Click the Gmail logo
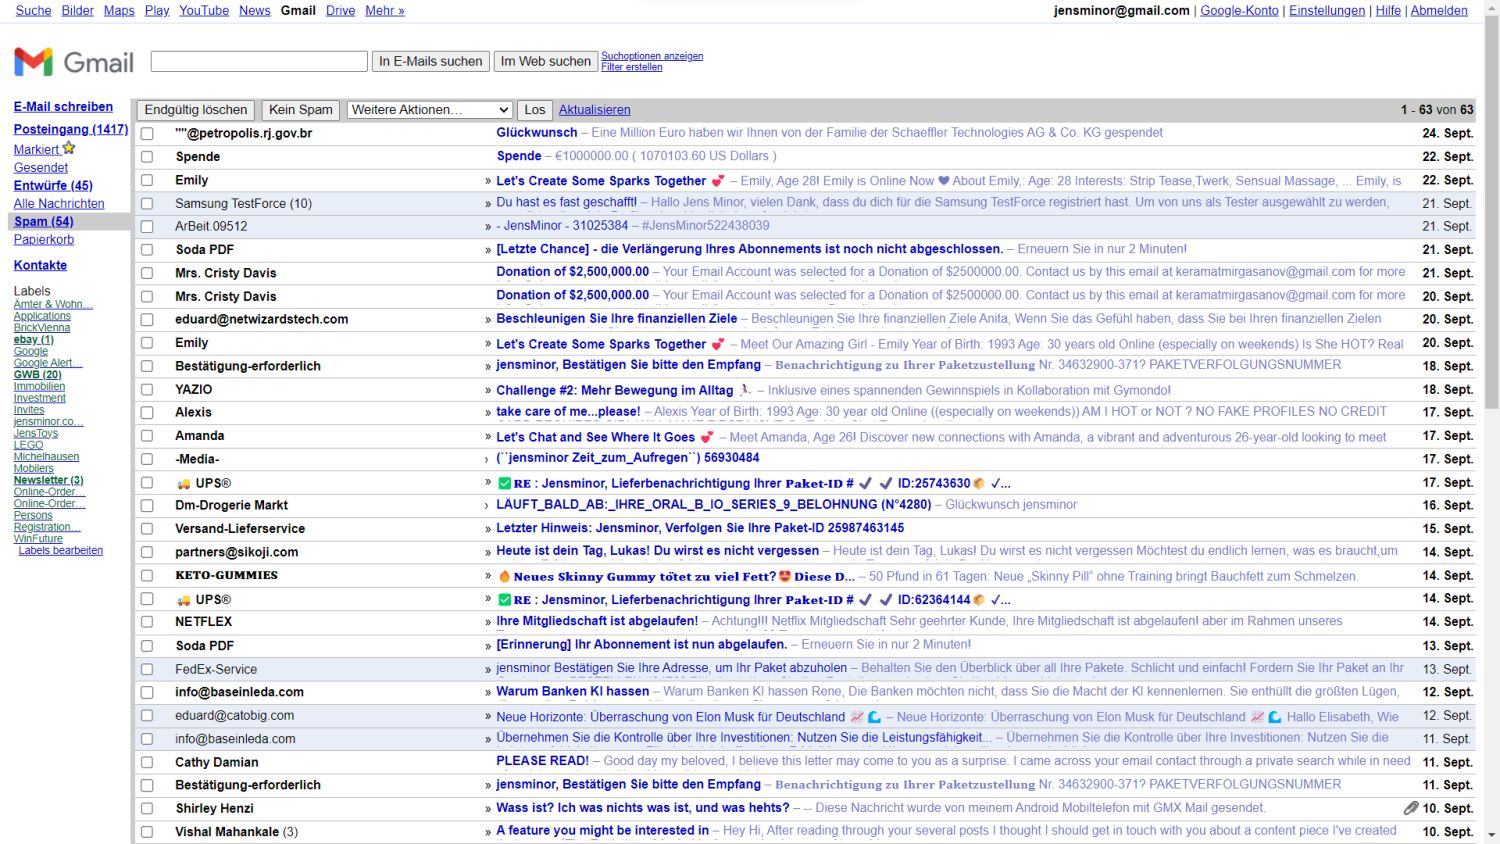1500x844 pixels. click(73, 62)
